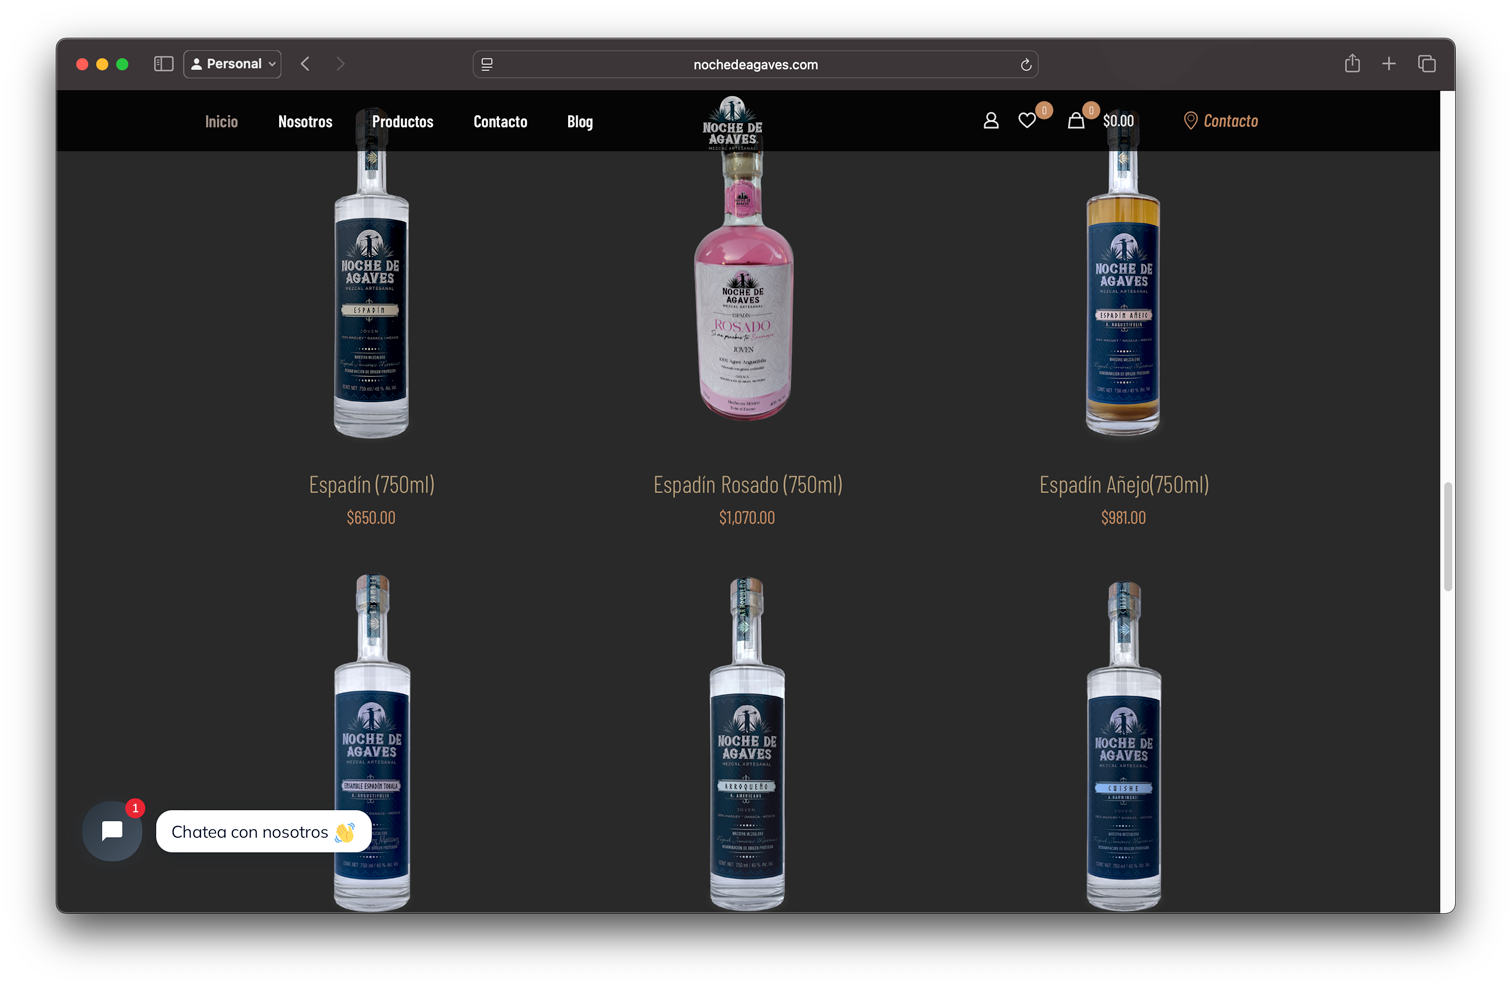Select the pink Espadín Rosado bottle image
The image size is (1511, 987).
tap(745, 285)
